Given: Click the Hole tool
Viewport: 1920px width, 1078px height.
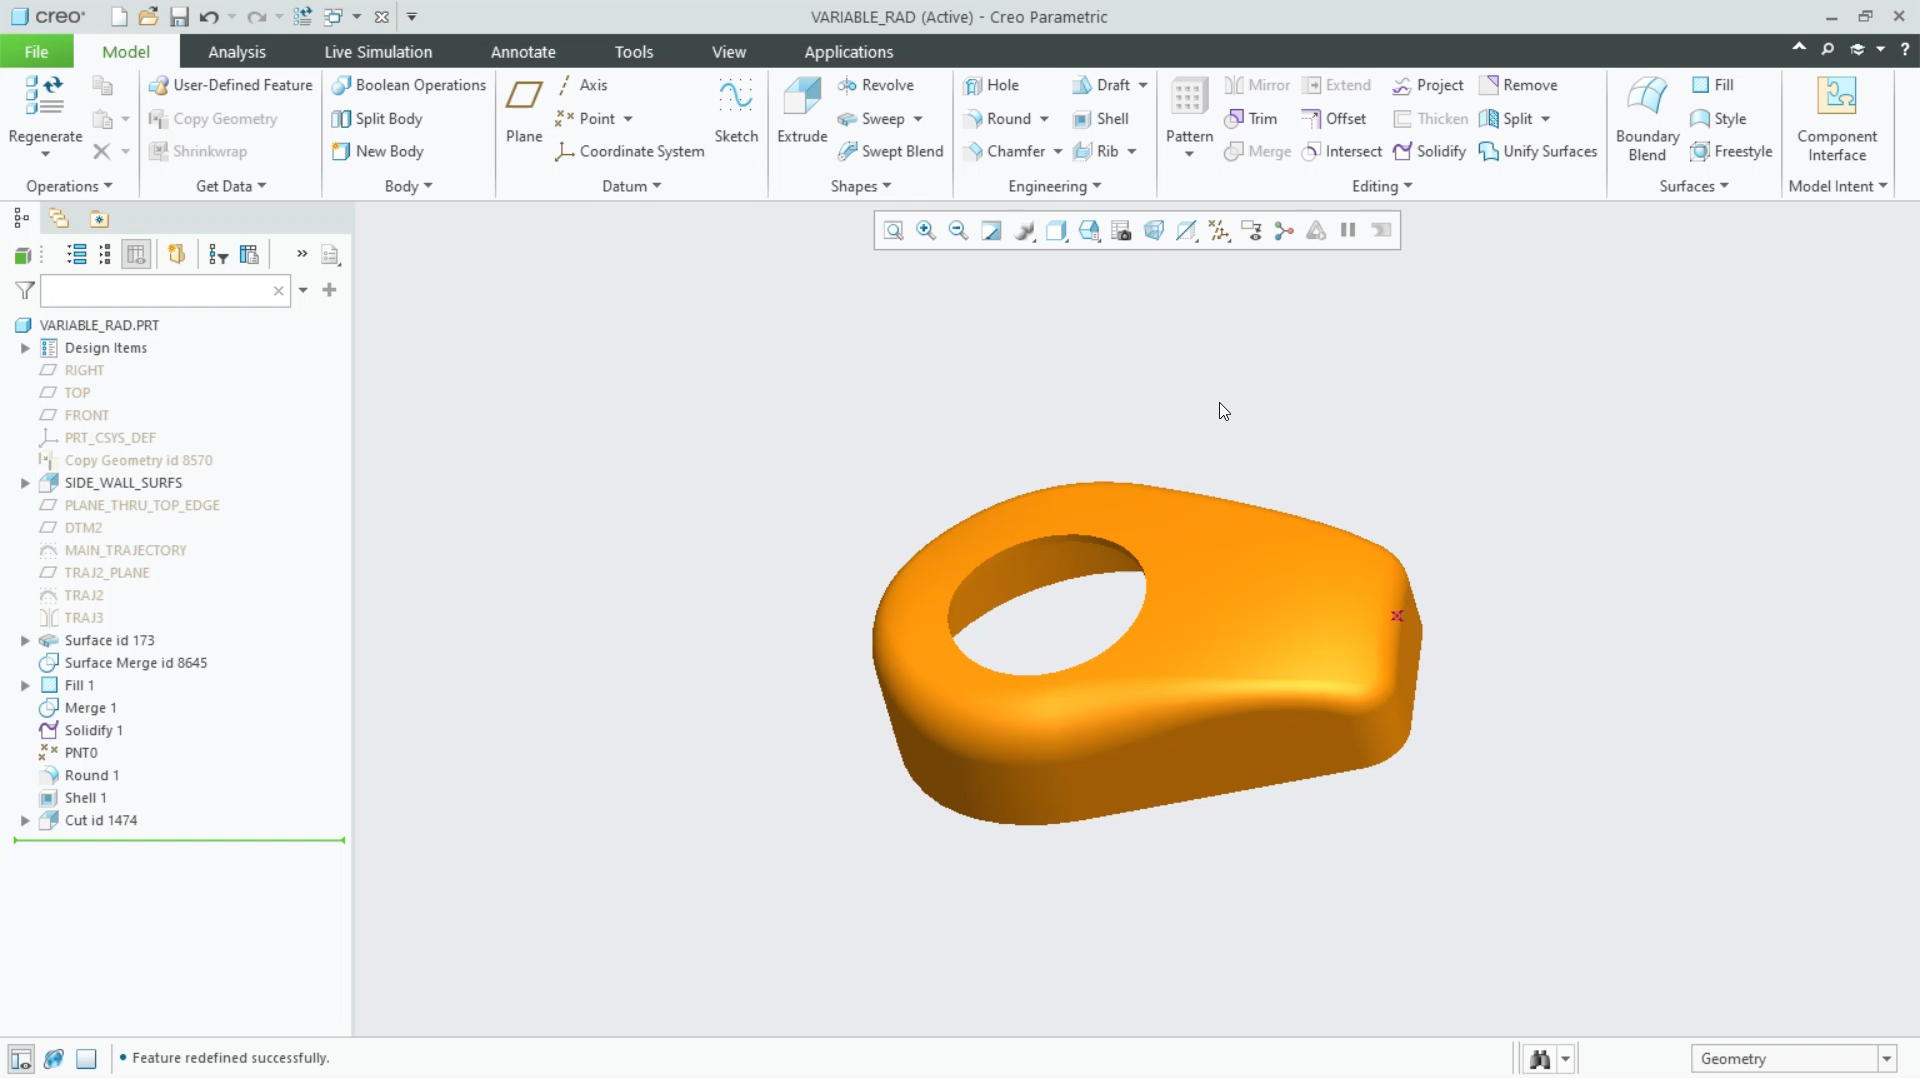Looking at the screenshot, I should [991, 85].
